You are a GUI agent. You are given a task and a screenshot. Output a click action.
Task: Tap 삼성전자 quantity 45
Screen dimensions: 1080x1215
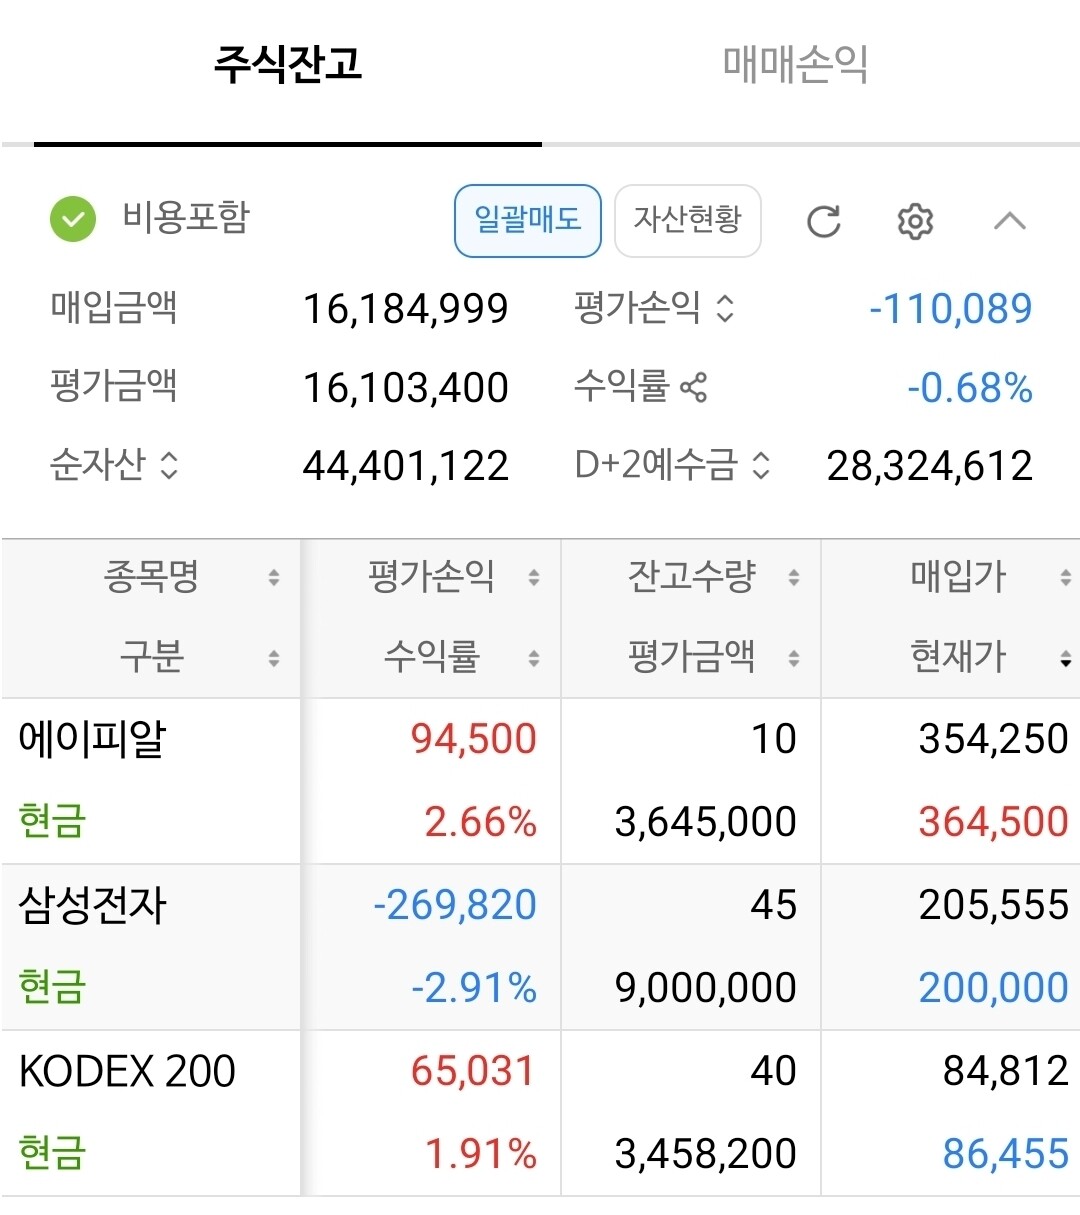coord(774,905)
